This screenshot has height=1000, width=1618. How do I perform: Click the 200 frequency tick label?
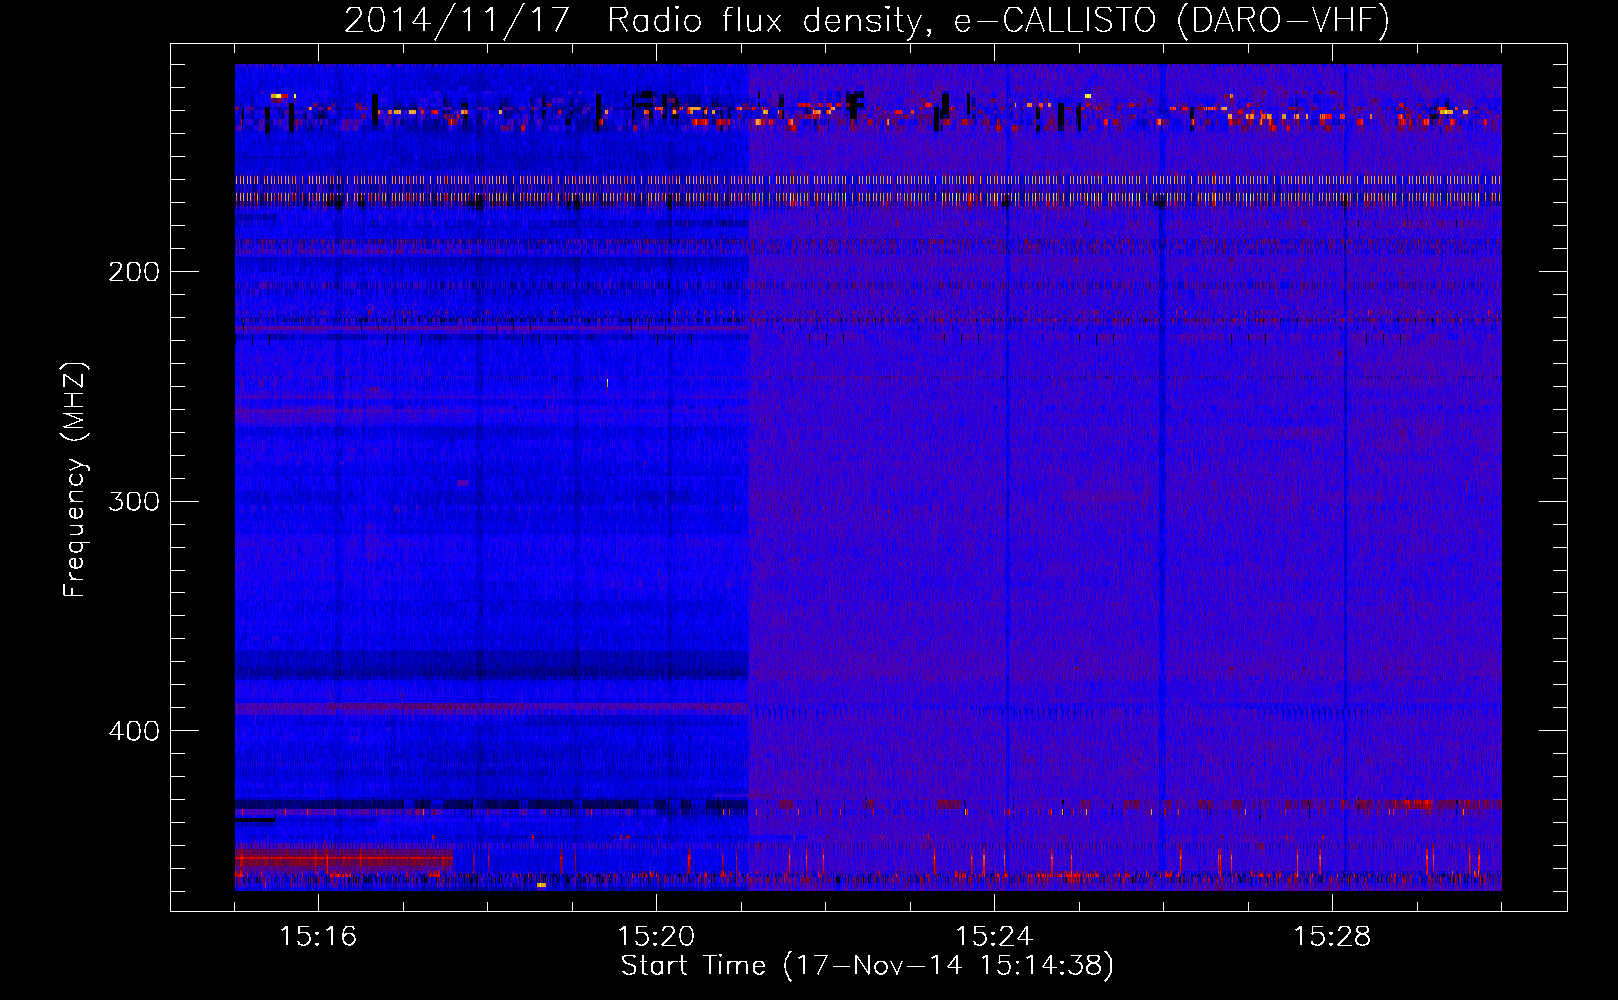click(x=134, y=272)
